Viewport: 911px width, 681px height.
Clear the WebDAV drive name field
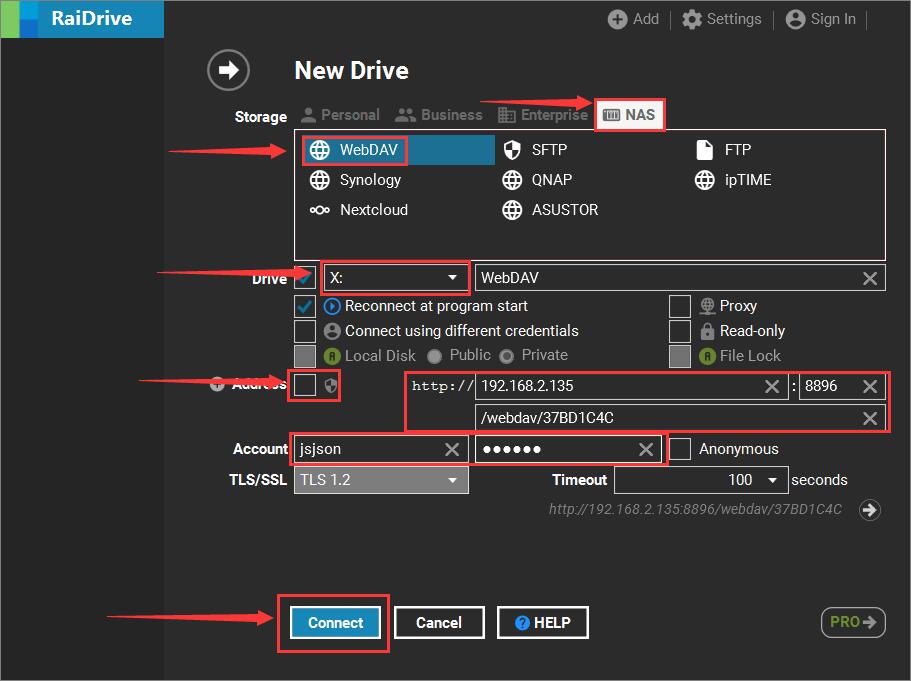[870, 278]
